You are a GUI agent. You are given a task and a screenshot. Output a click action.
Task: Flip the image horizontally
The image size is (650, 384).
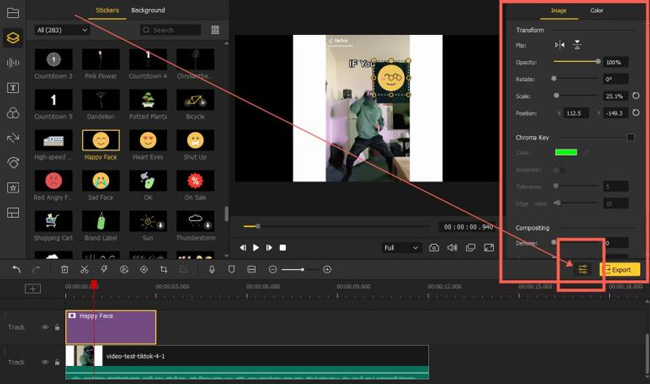[560, 45]
